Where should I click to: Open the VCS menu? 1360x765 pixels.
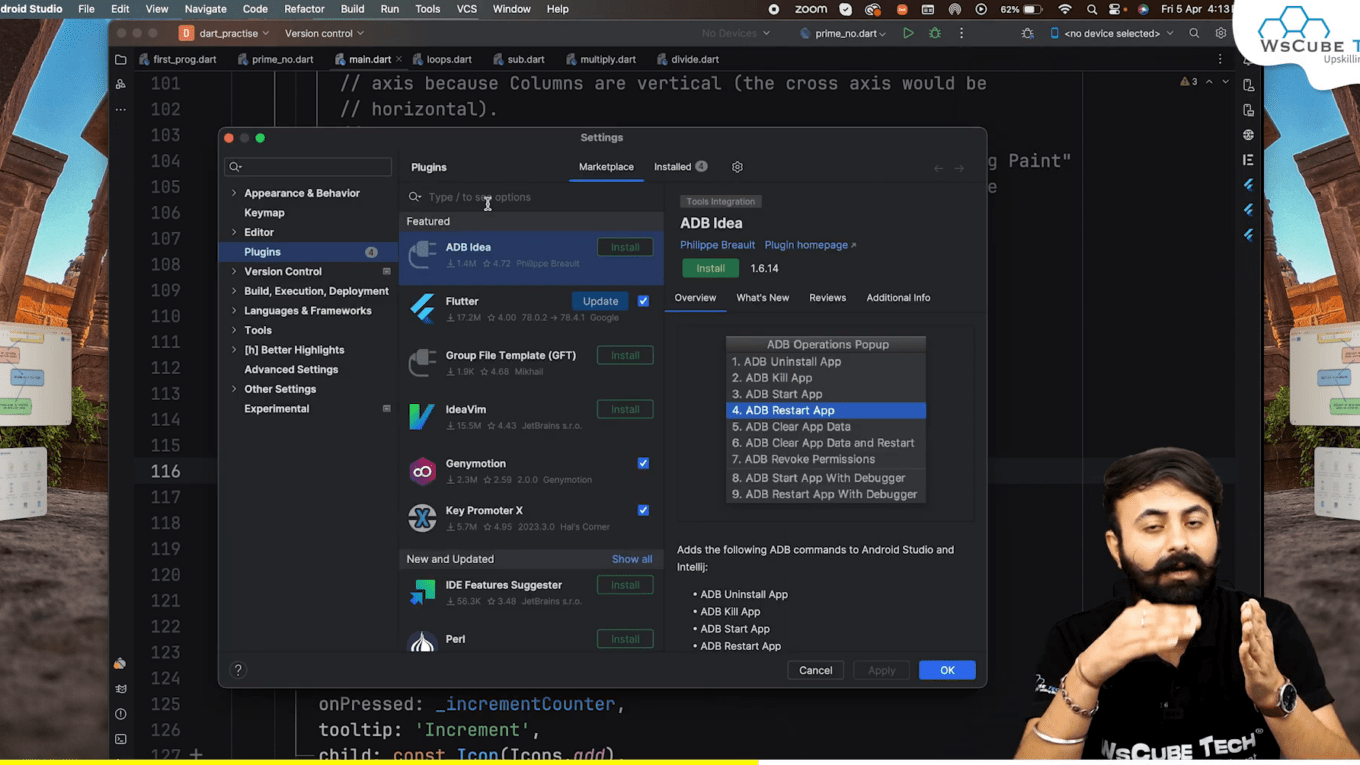click(467, 9)
